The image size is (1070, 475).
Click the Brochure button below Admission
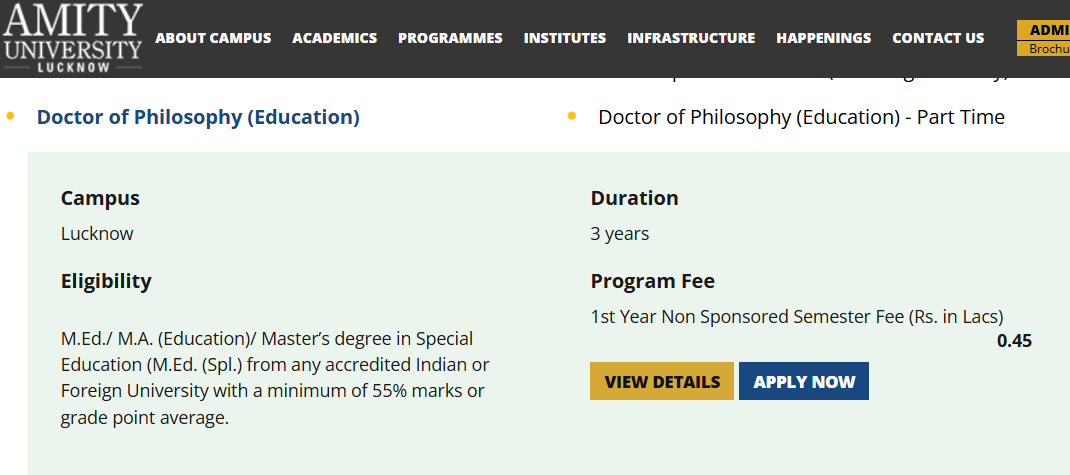tap(1043, 49)
